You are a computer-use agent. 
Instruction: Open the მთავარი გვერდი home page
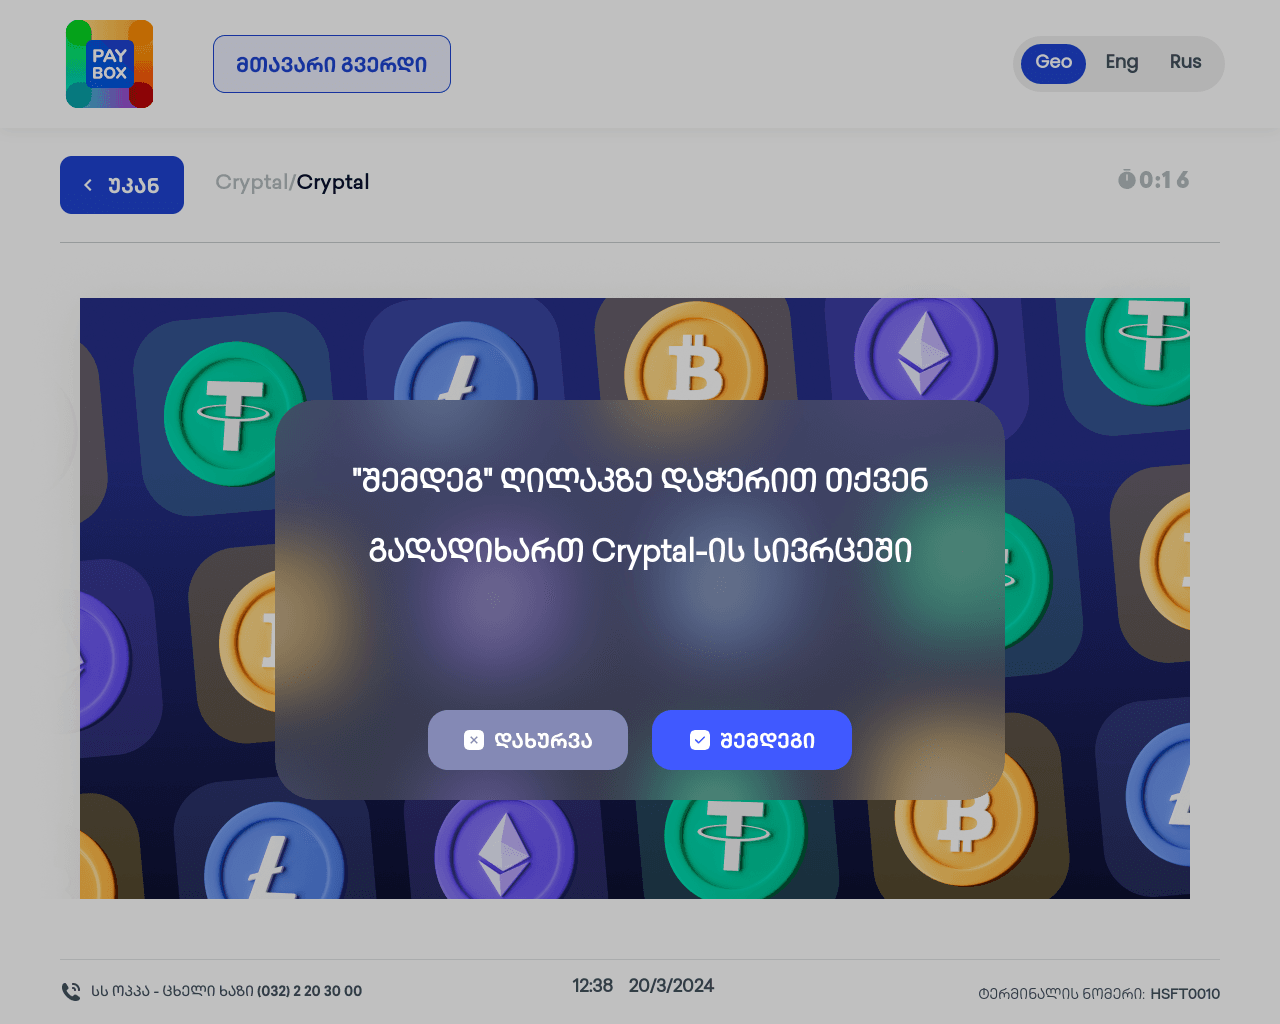[x=332, y=64]
